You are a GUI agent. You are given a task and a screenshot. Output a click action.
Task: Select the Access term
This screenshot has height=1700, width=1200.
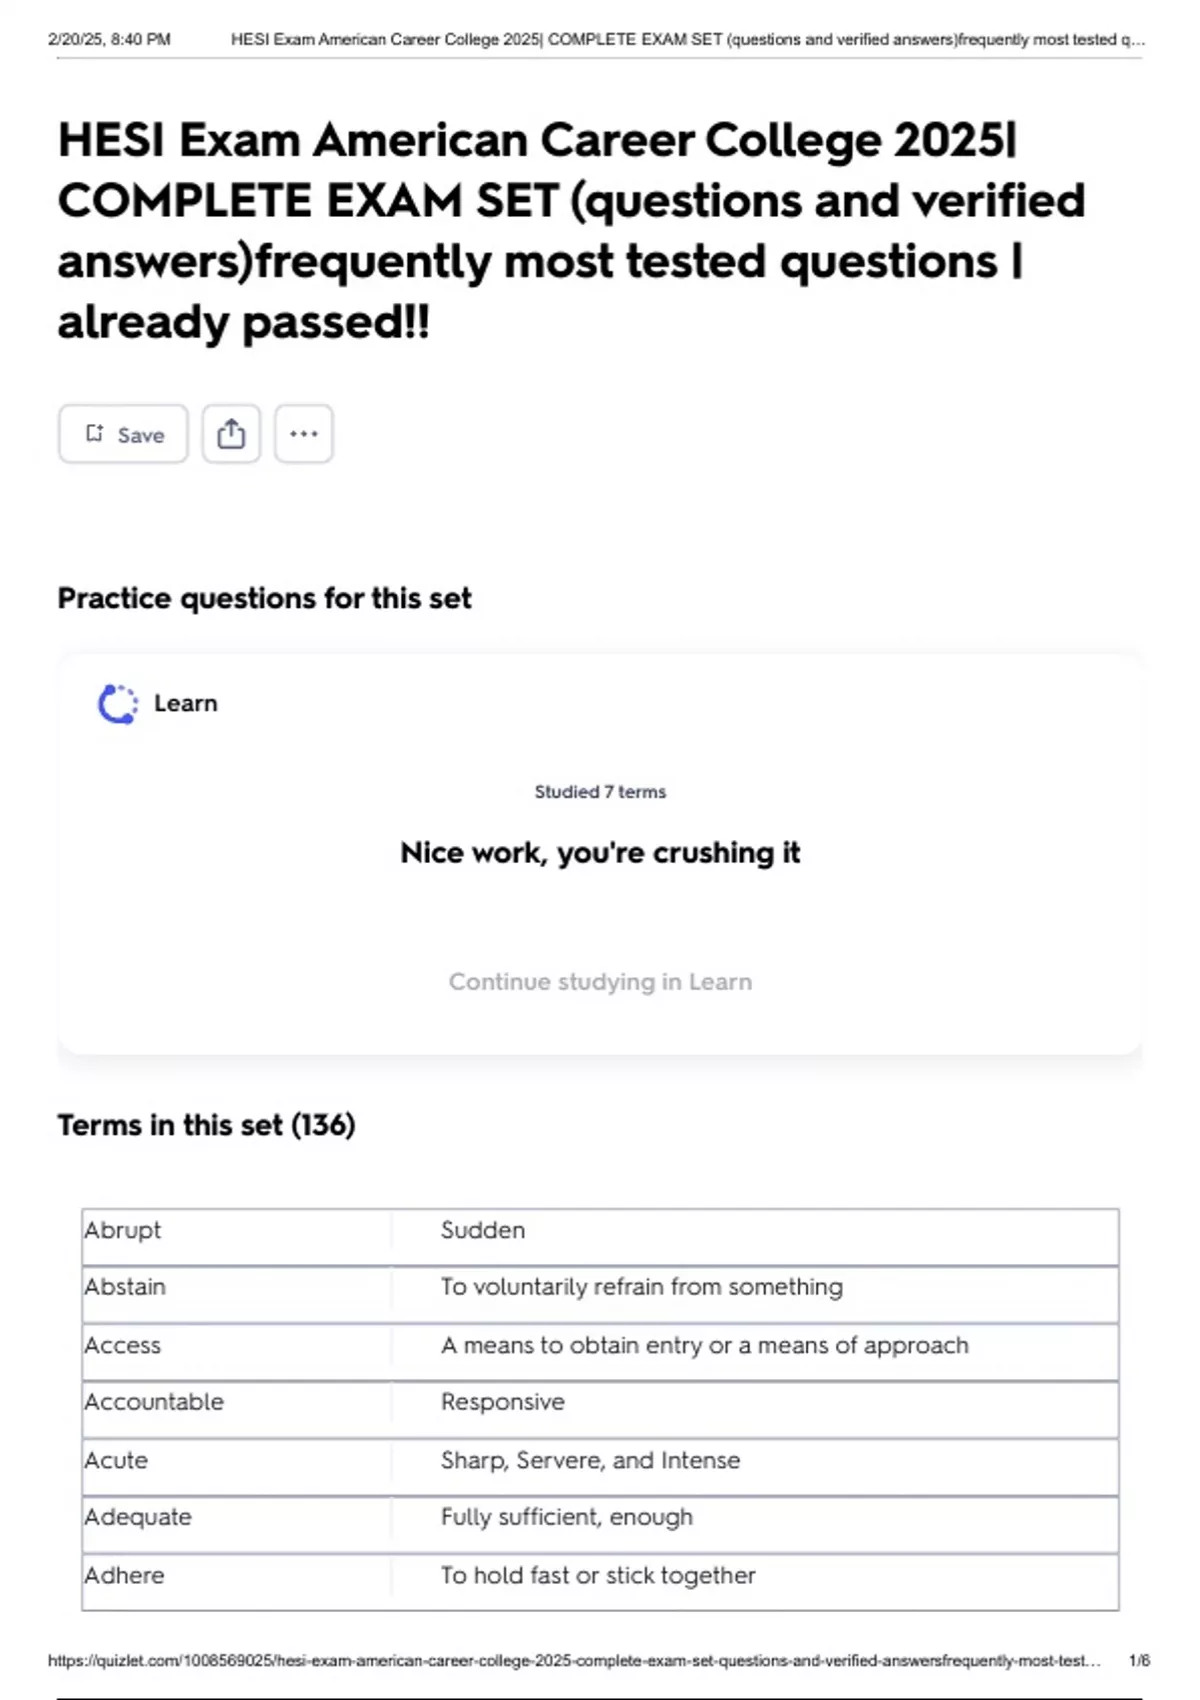(122, 1345)
